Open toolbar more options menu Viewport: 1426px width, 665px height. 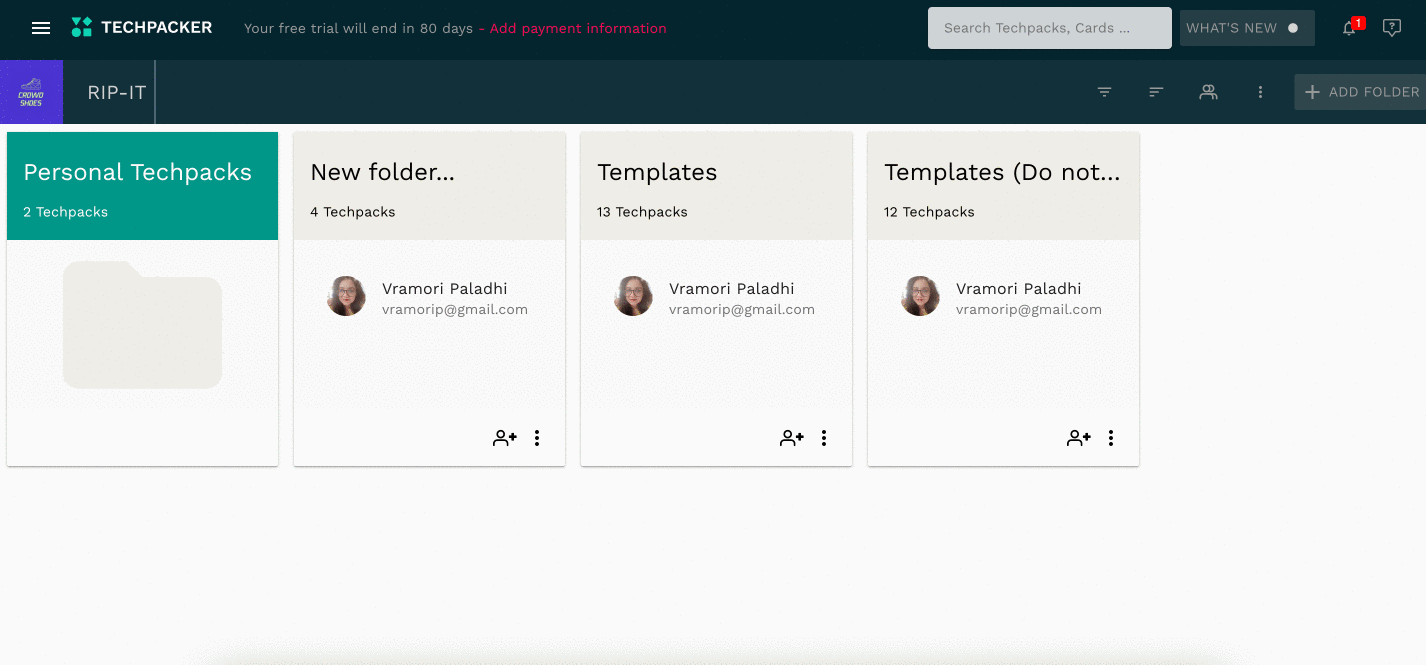[1260, 92]
